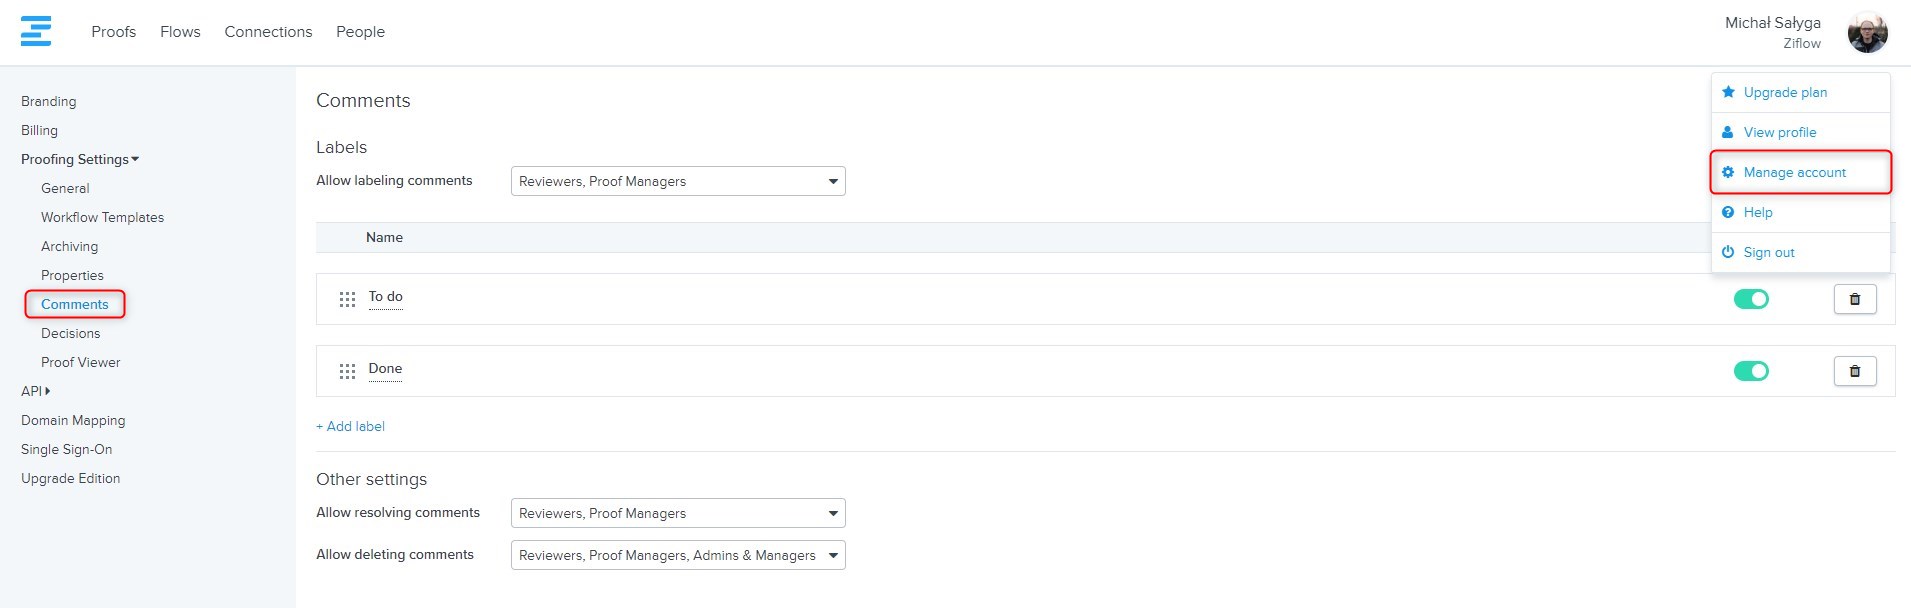
Task: Disable the To do label toggle
Action: (1750, 299)
